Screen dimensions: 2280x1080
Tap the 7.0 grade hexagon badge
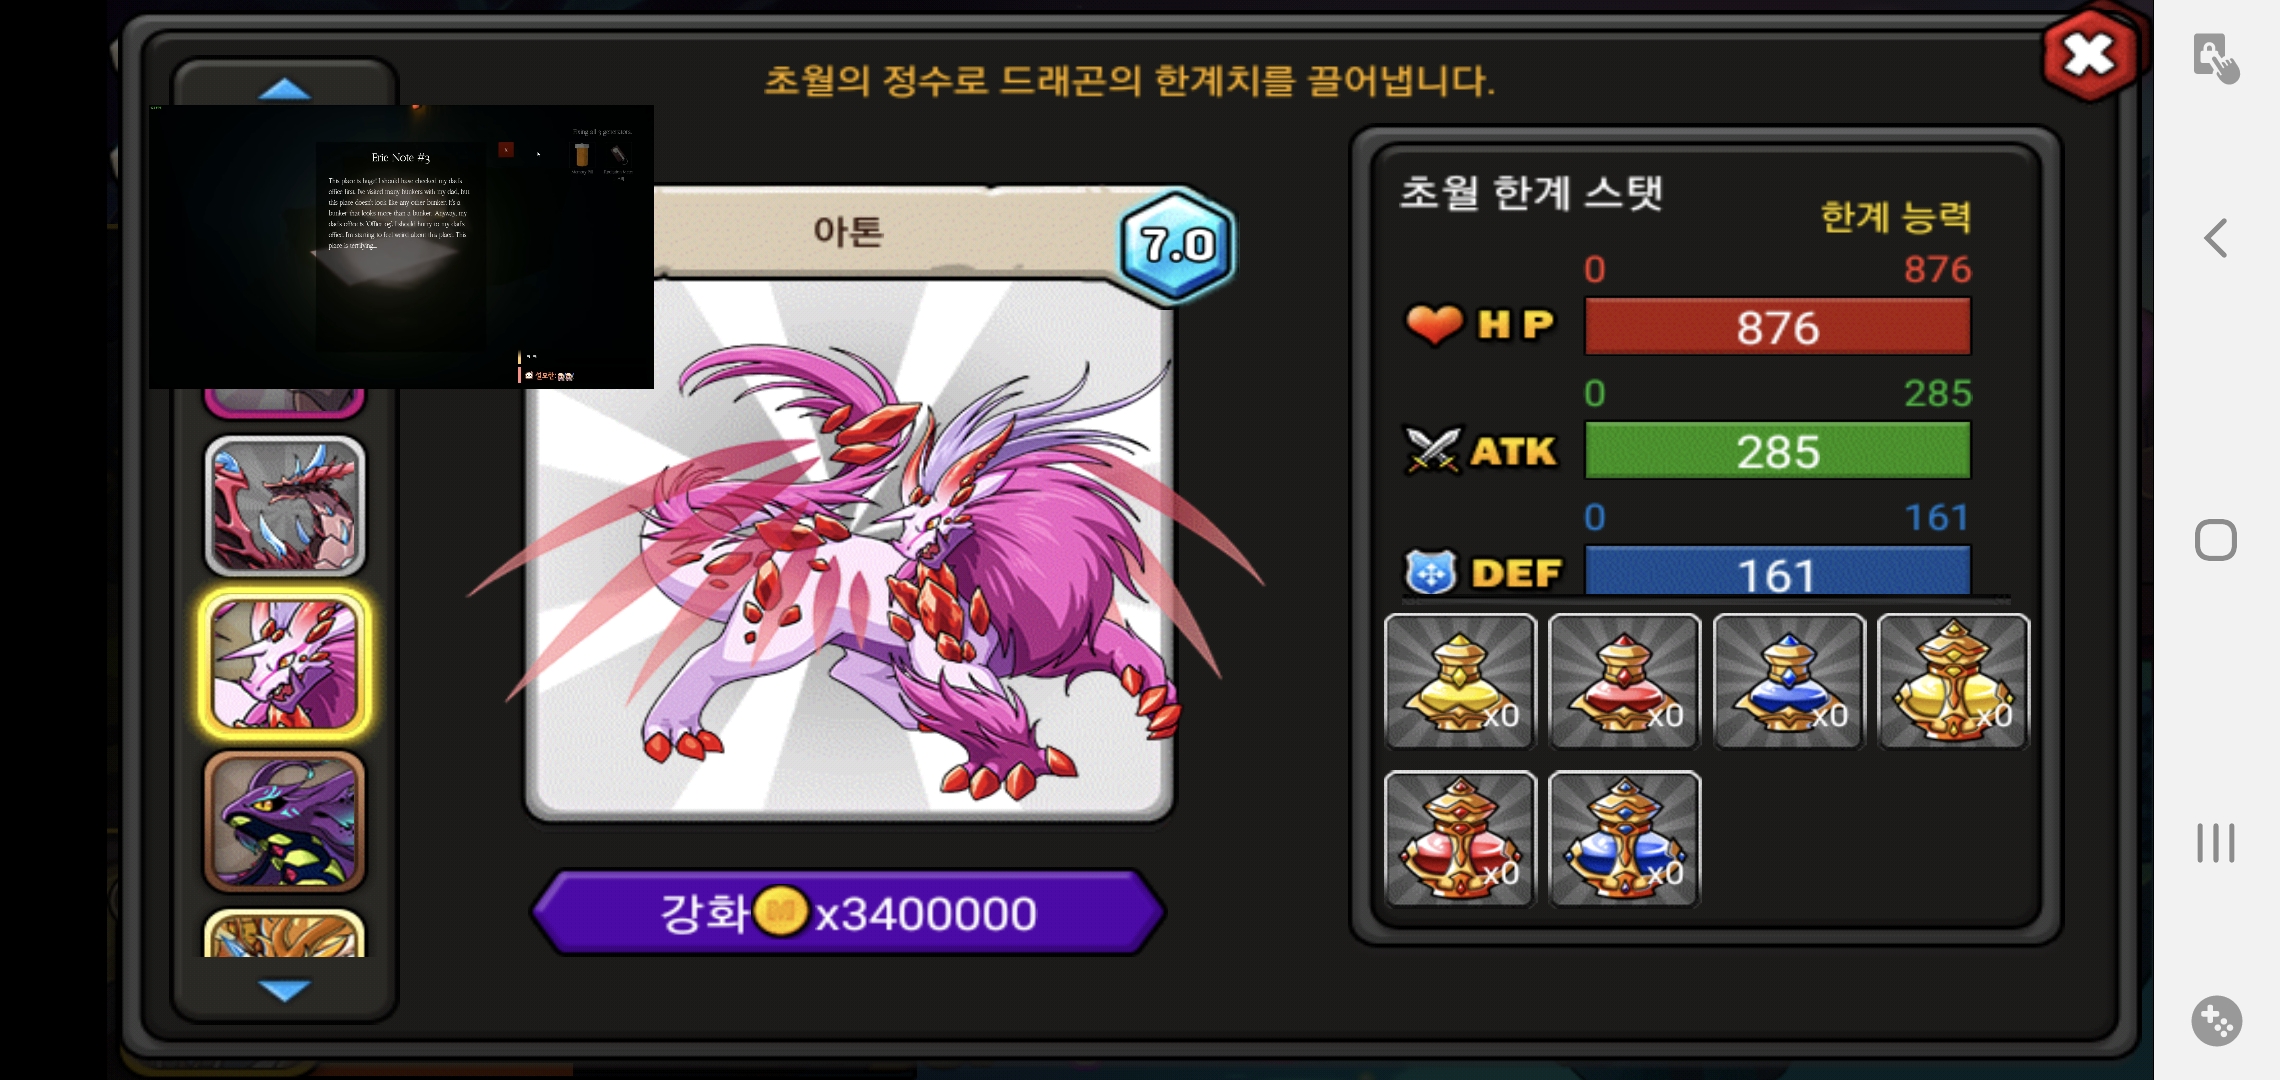(1178, 245)
